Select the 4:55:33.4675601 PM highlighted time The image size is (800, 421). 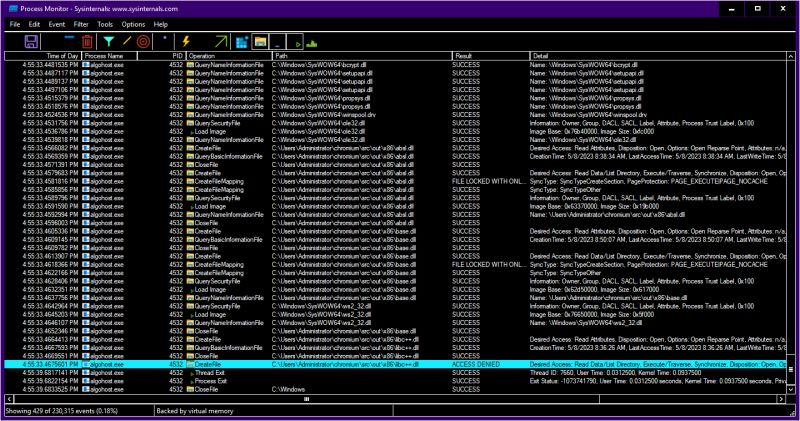[50, 364]
